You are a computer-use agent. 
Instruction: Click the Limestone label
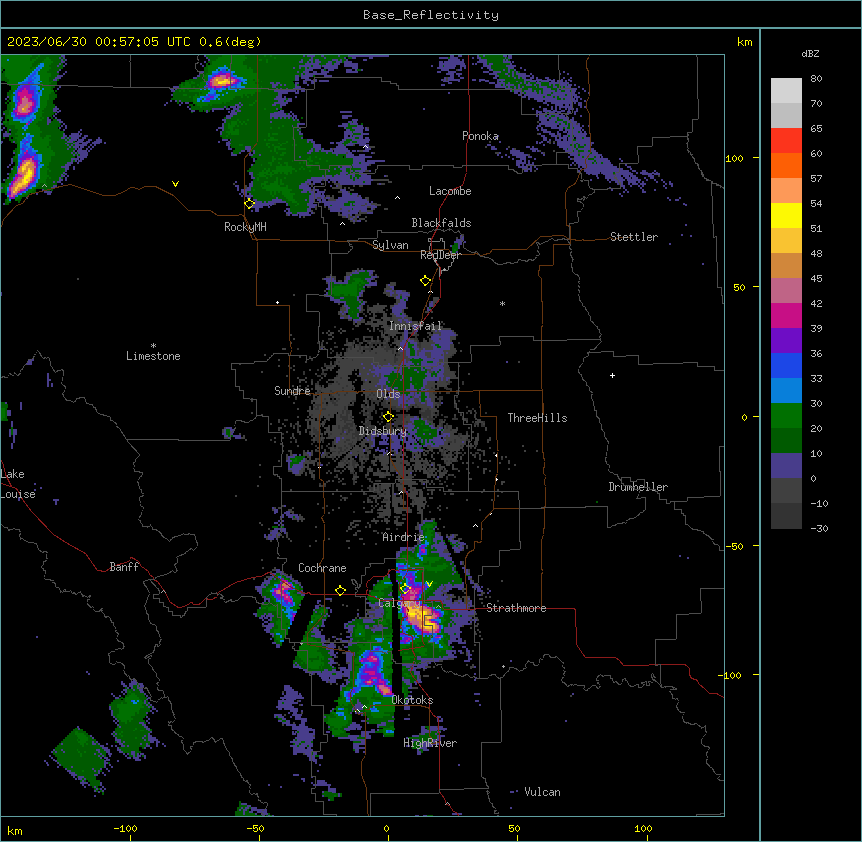pyautogui.click(x=153, y=356)
